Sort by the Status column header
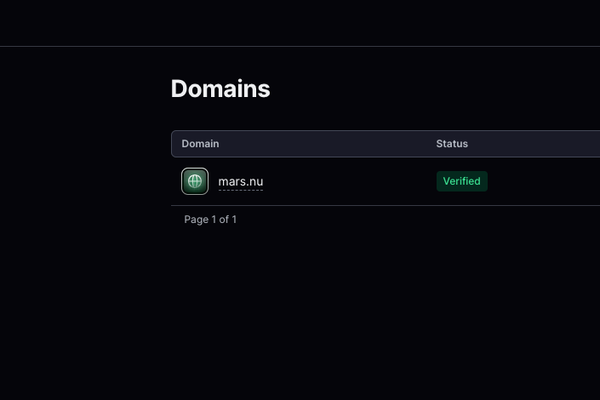Image resolution: width=600 pixels, height=400 pixels. [452, 144]
